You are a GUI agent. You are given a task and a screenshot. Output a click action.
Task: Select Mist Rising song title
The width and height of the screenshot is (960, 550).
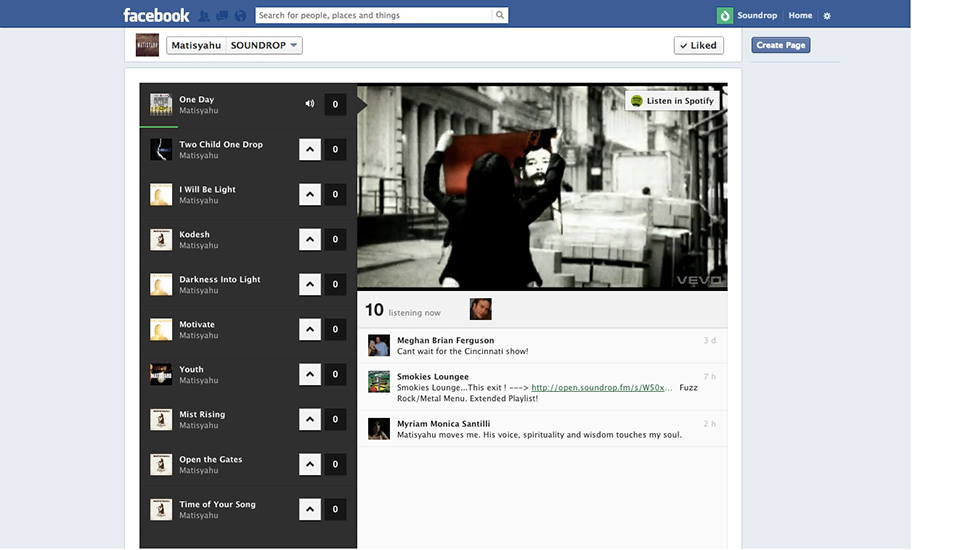(202, 415)
